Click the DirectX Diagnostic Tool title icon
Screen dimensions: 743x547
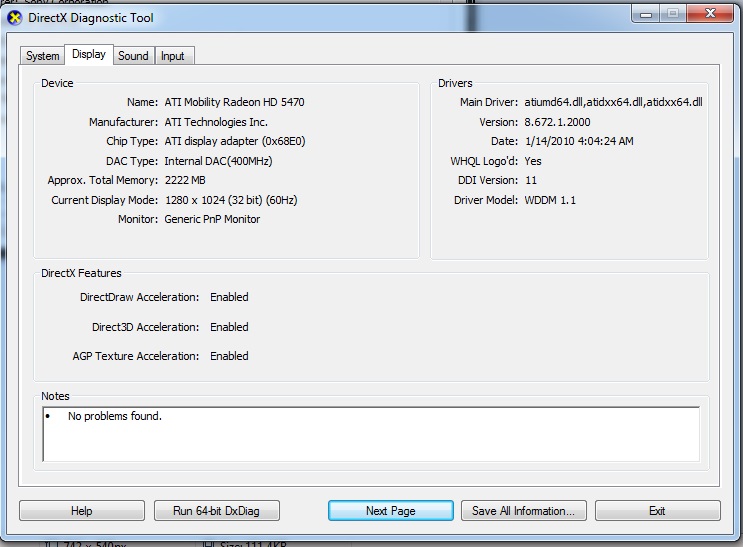[15, 18]
